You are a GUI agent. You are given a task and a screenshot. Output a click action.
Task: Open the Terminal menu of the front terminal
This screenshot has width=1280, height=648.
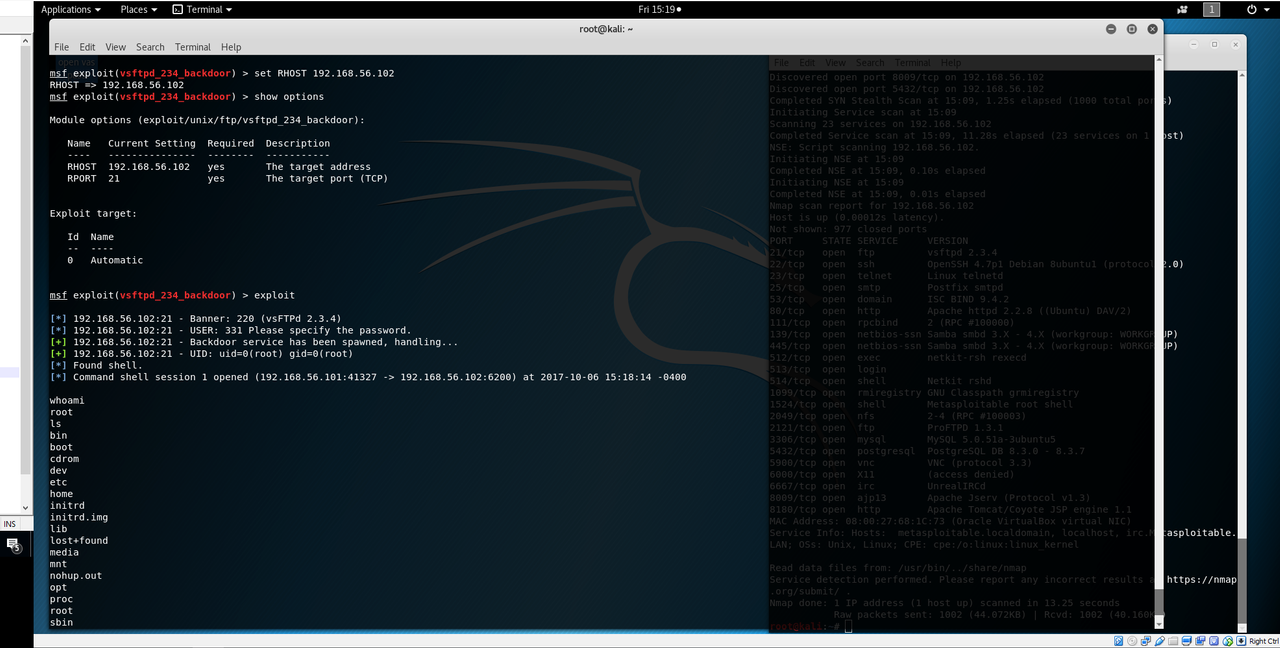pyautogui.click(x=193, y=47)
